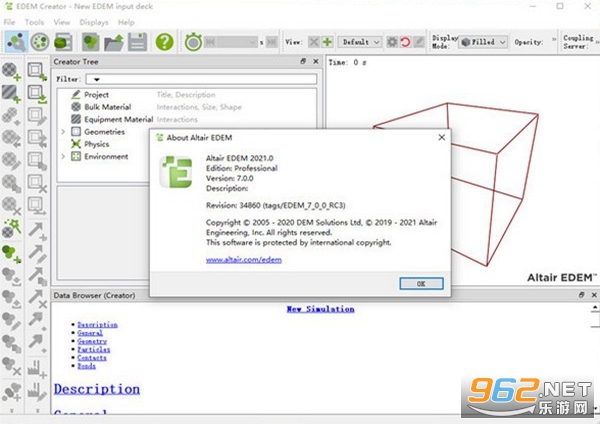
Task: Click the green plus view icon
Action: pyautogui.click(x=328, y=42)
